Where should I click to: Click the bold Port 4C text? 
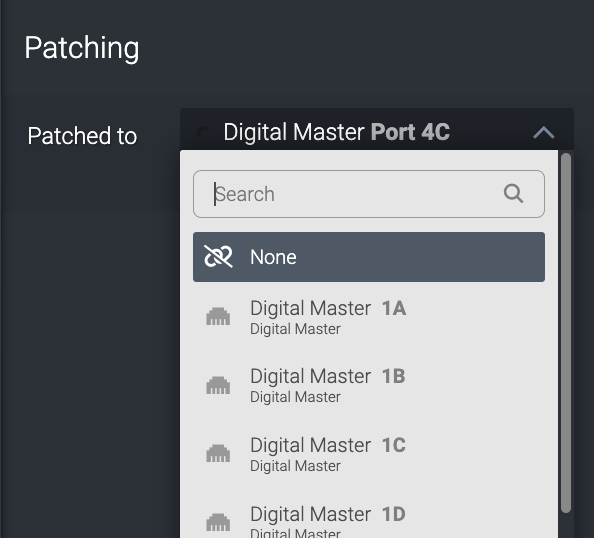point(410,132)
